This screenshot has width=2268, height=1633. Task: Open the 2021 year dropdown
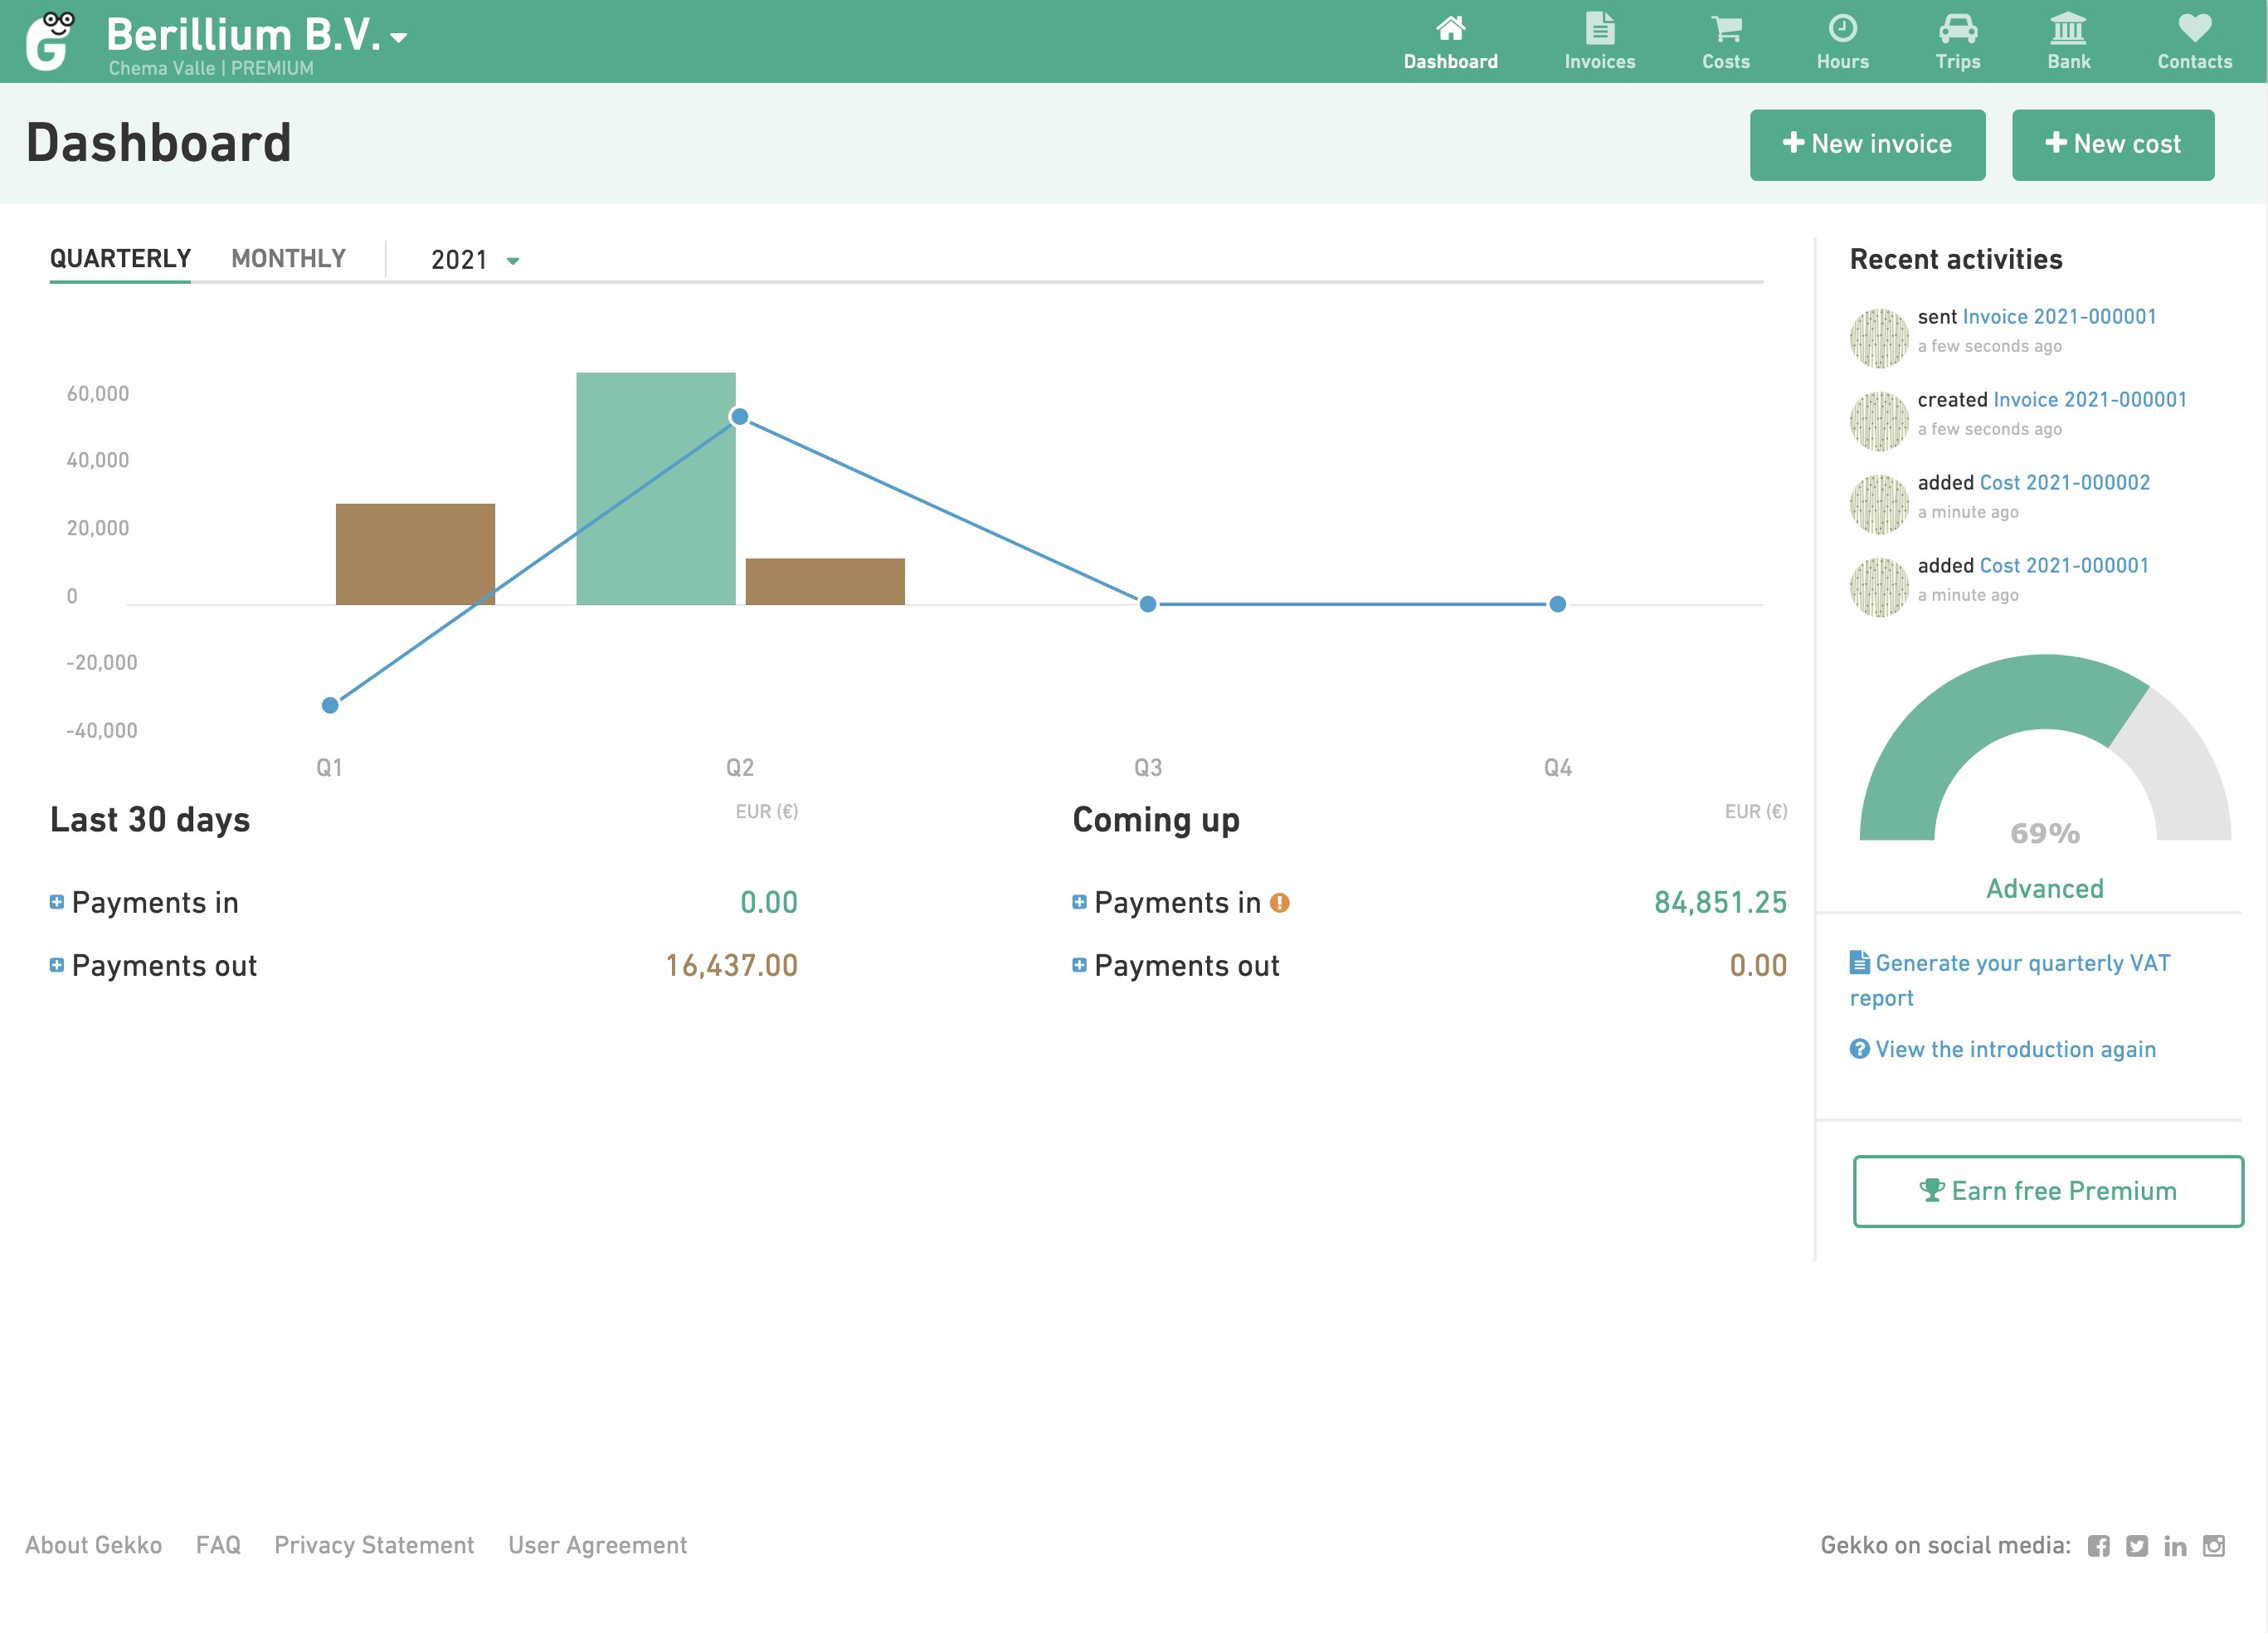pos(474,260)
